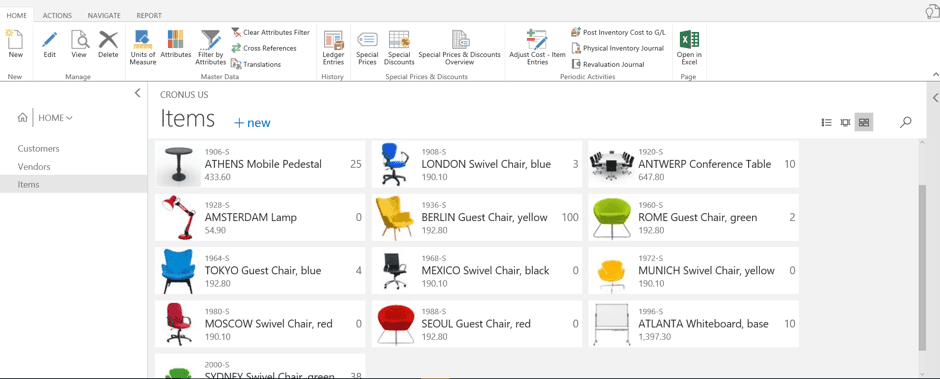Open Customers in navigation
The image size is (940, 379).
tap(38, 149)
